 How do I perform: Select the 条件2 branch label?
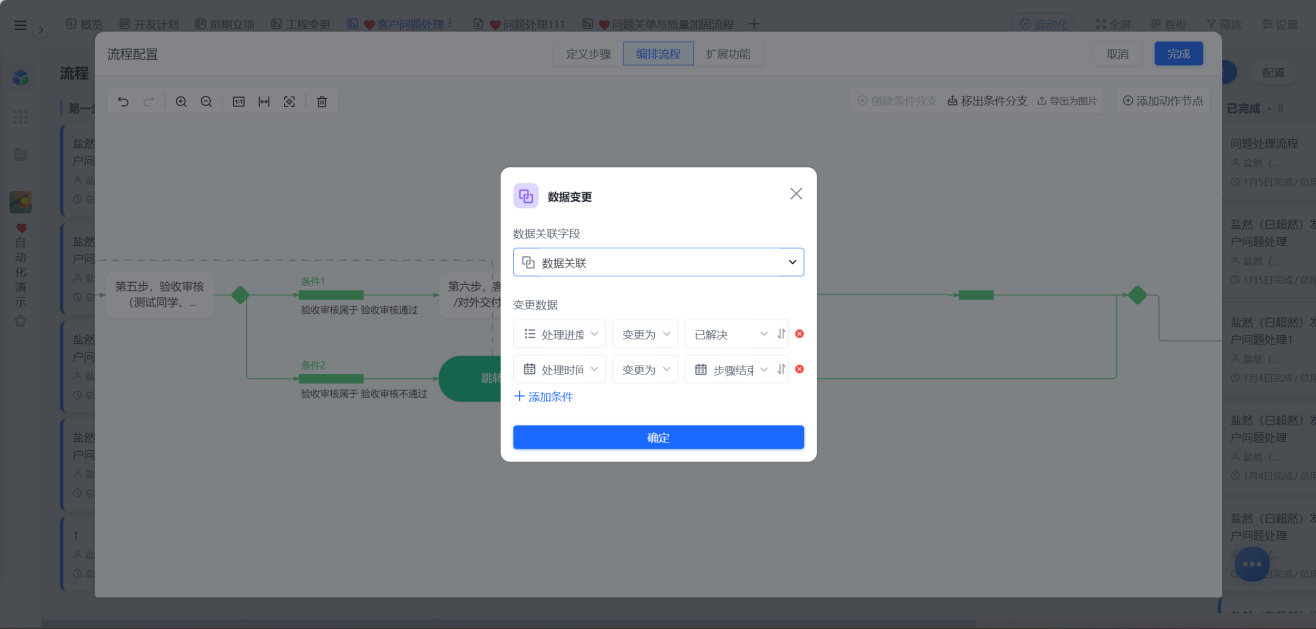click(313, 366)
